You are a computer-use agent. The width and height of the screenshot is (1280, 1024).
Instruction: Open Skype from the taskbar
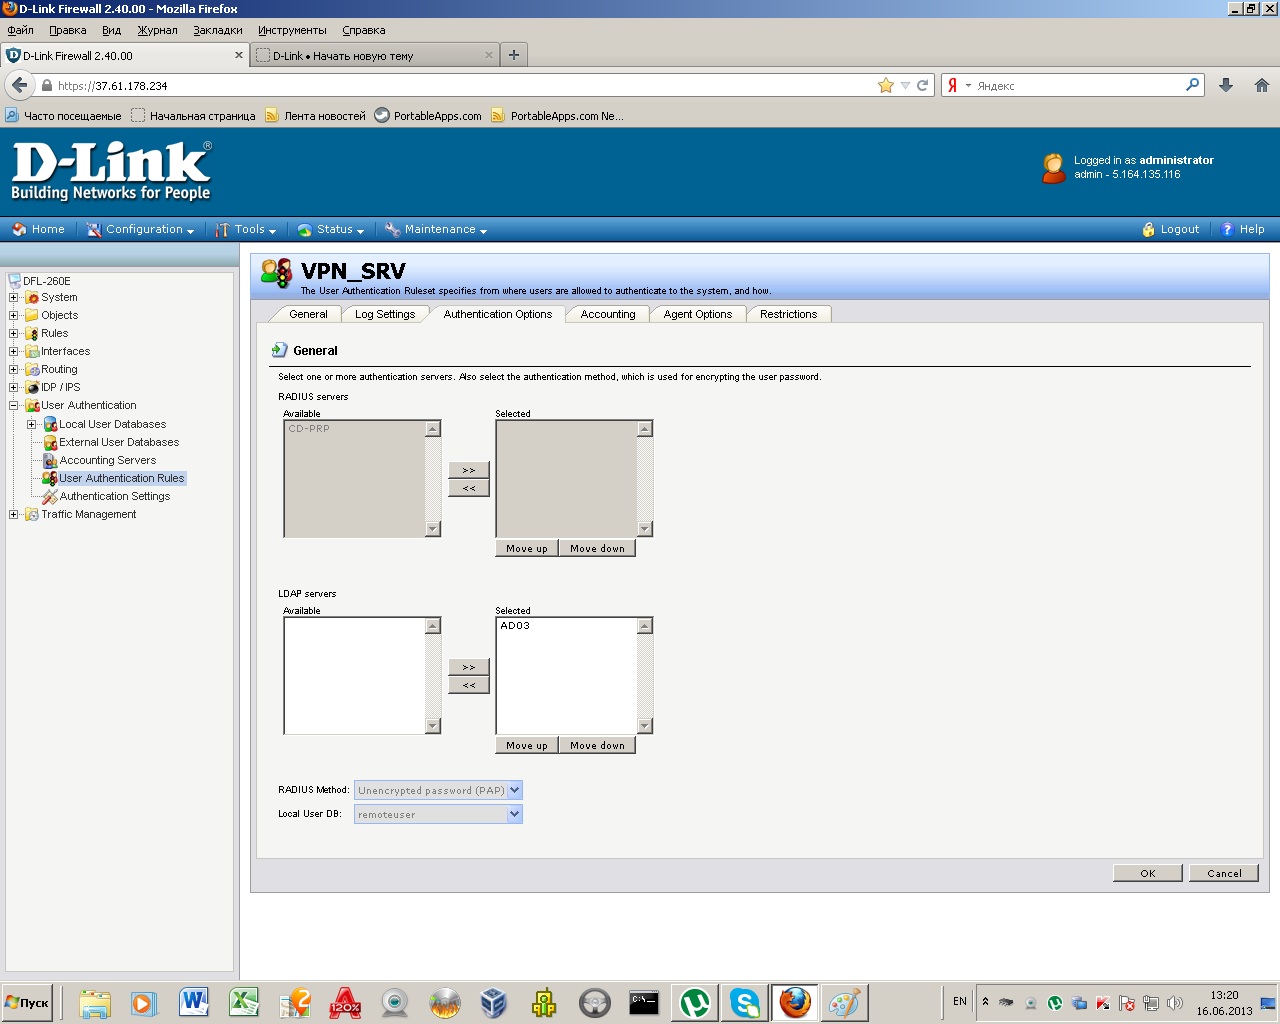pos(745,1002)
